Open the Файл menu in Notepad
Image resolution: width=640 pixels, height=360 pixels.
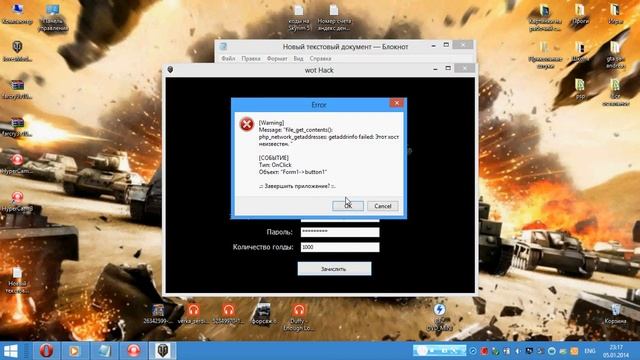[228, 58]
